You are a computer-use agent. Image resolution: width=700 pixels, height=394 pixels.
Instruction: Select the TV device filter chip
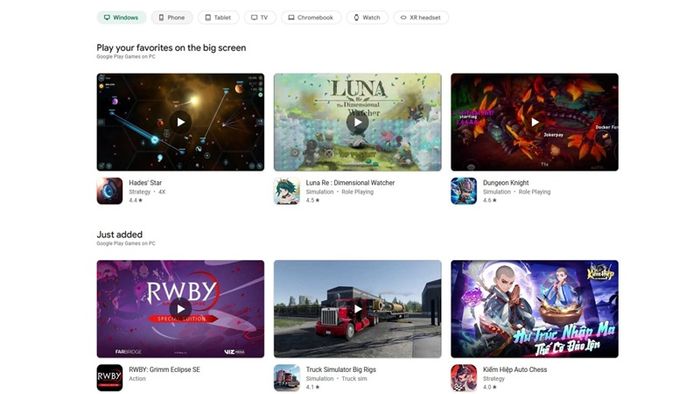point(260,17)
